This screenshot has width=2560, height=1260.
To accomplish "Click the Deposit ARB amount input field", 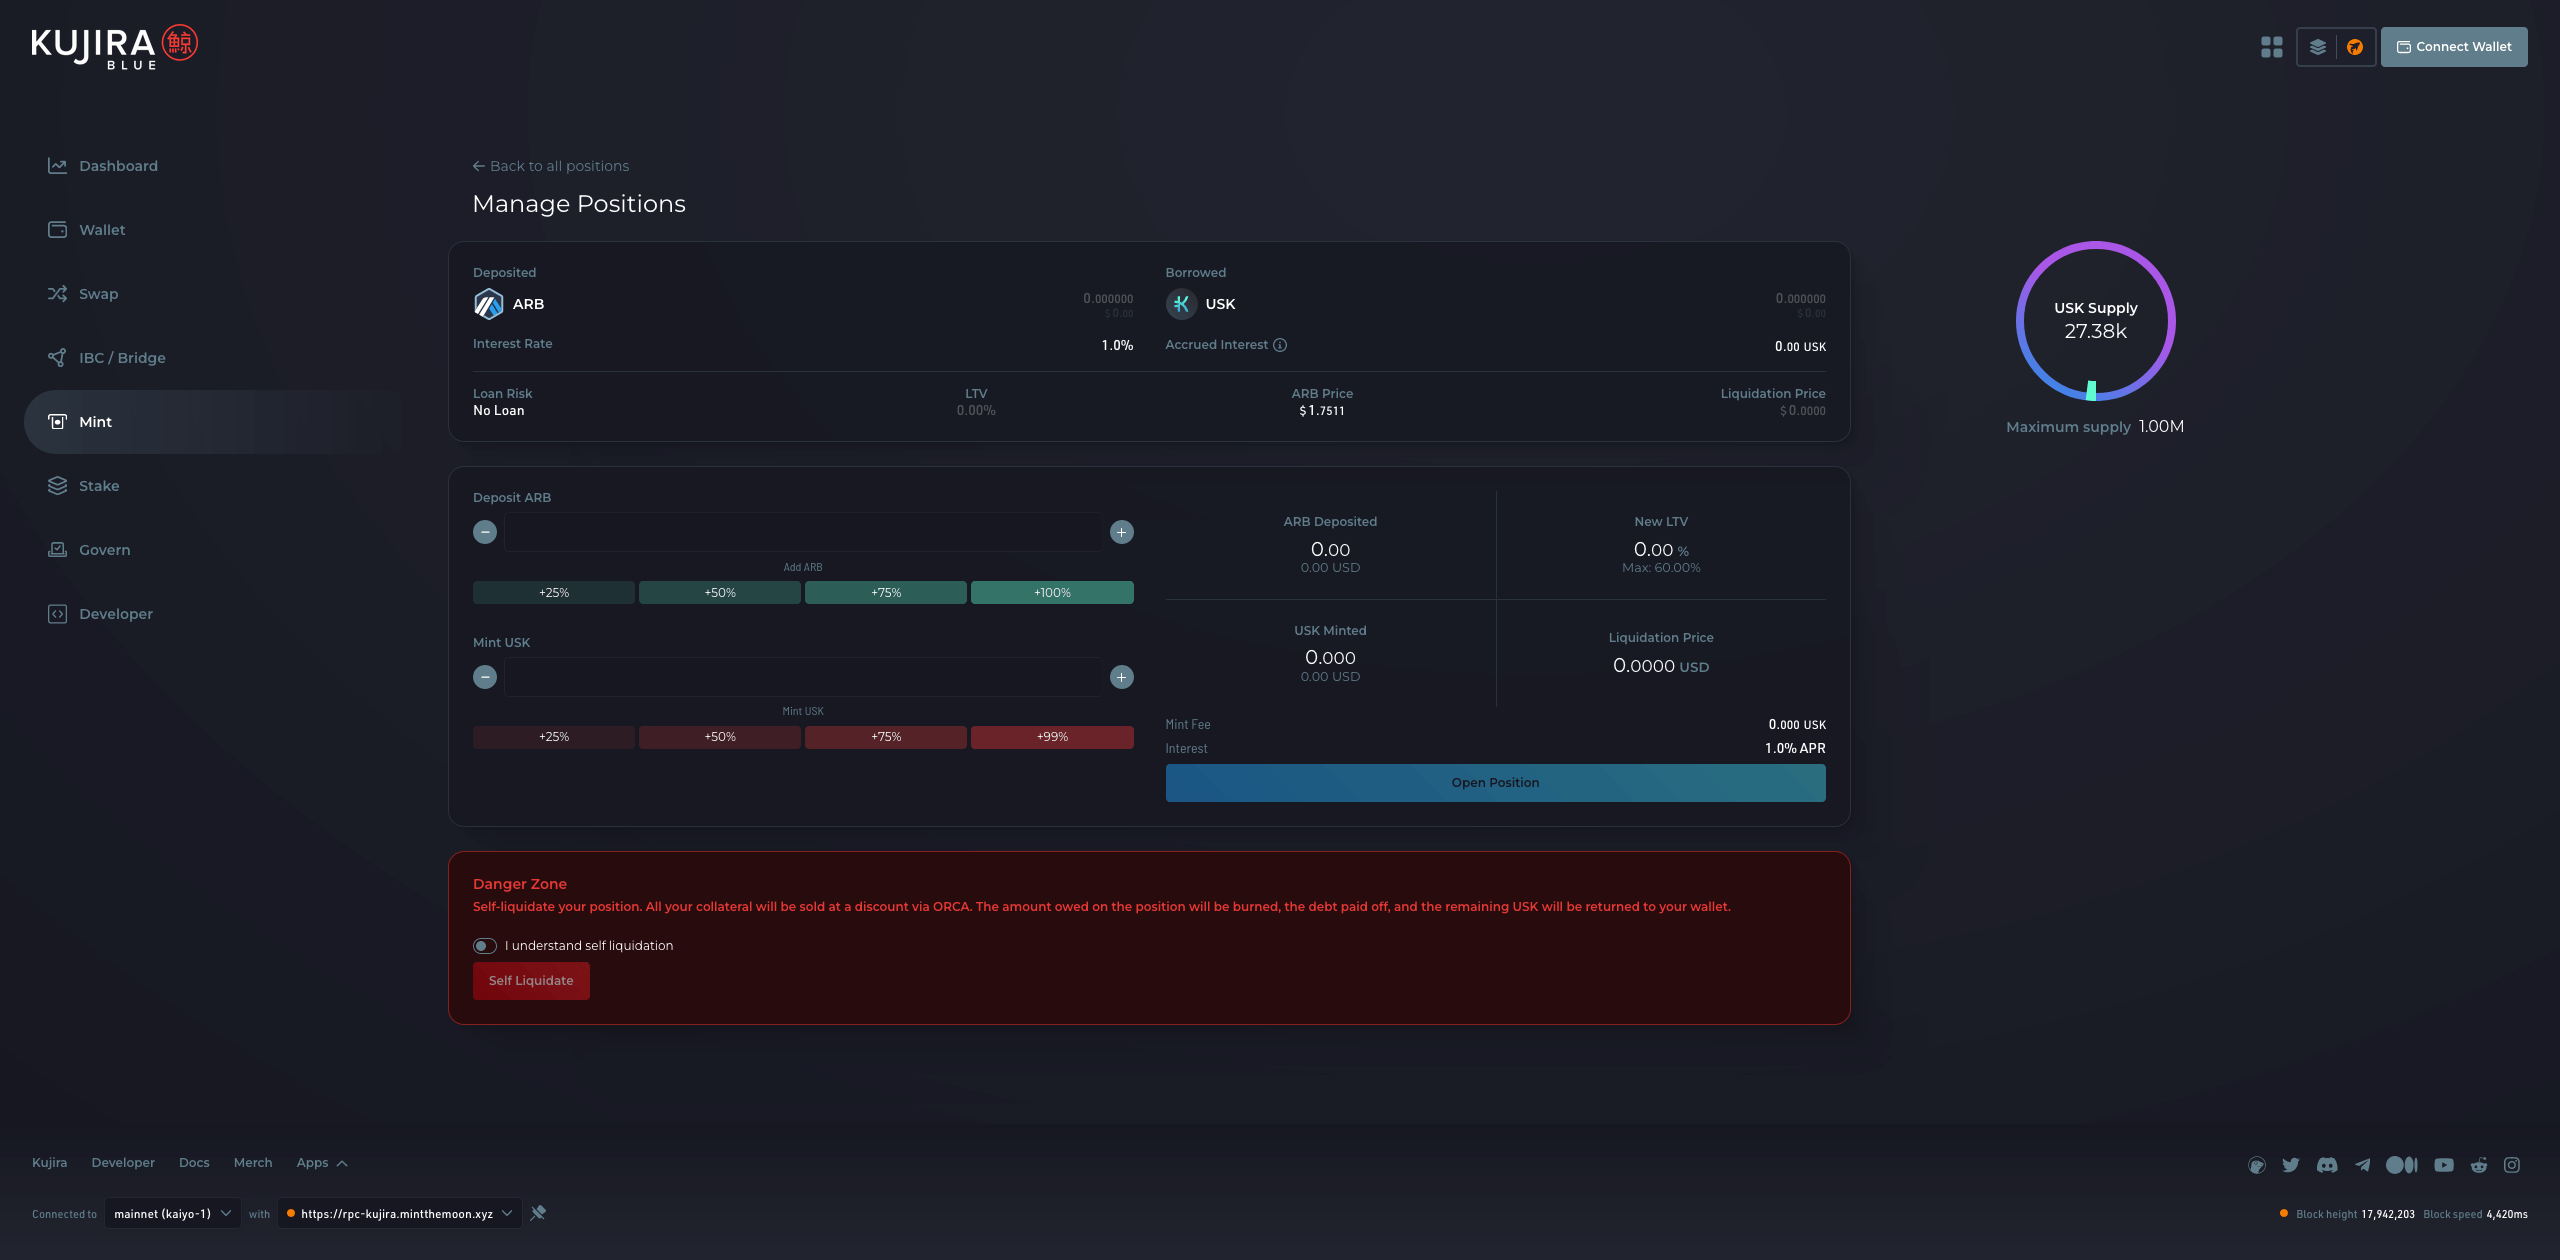I will 803,532.
